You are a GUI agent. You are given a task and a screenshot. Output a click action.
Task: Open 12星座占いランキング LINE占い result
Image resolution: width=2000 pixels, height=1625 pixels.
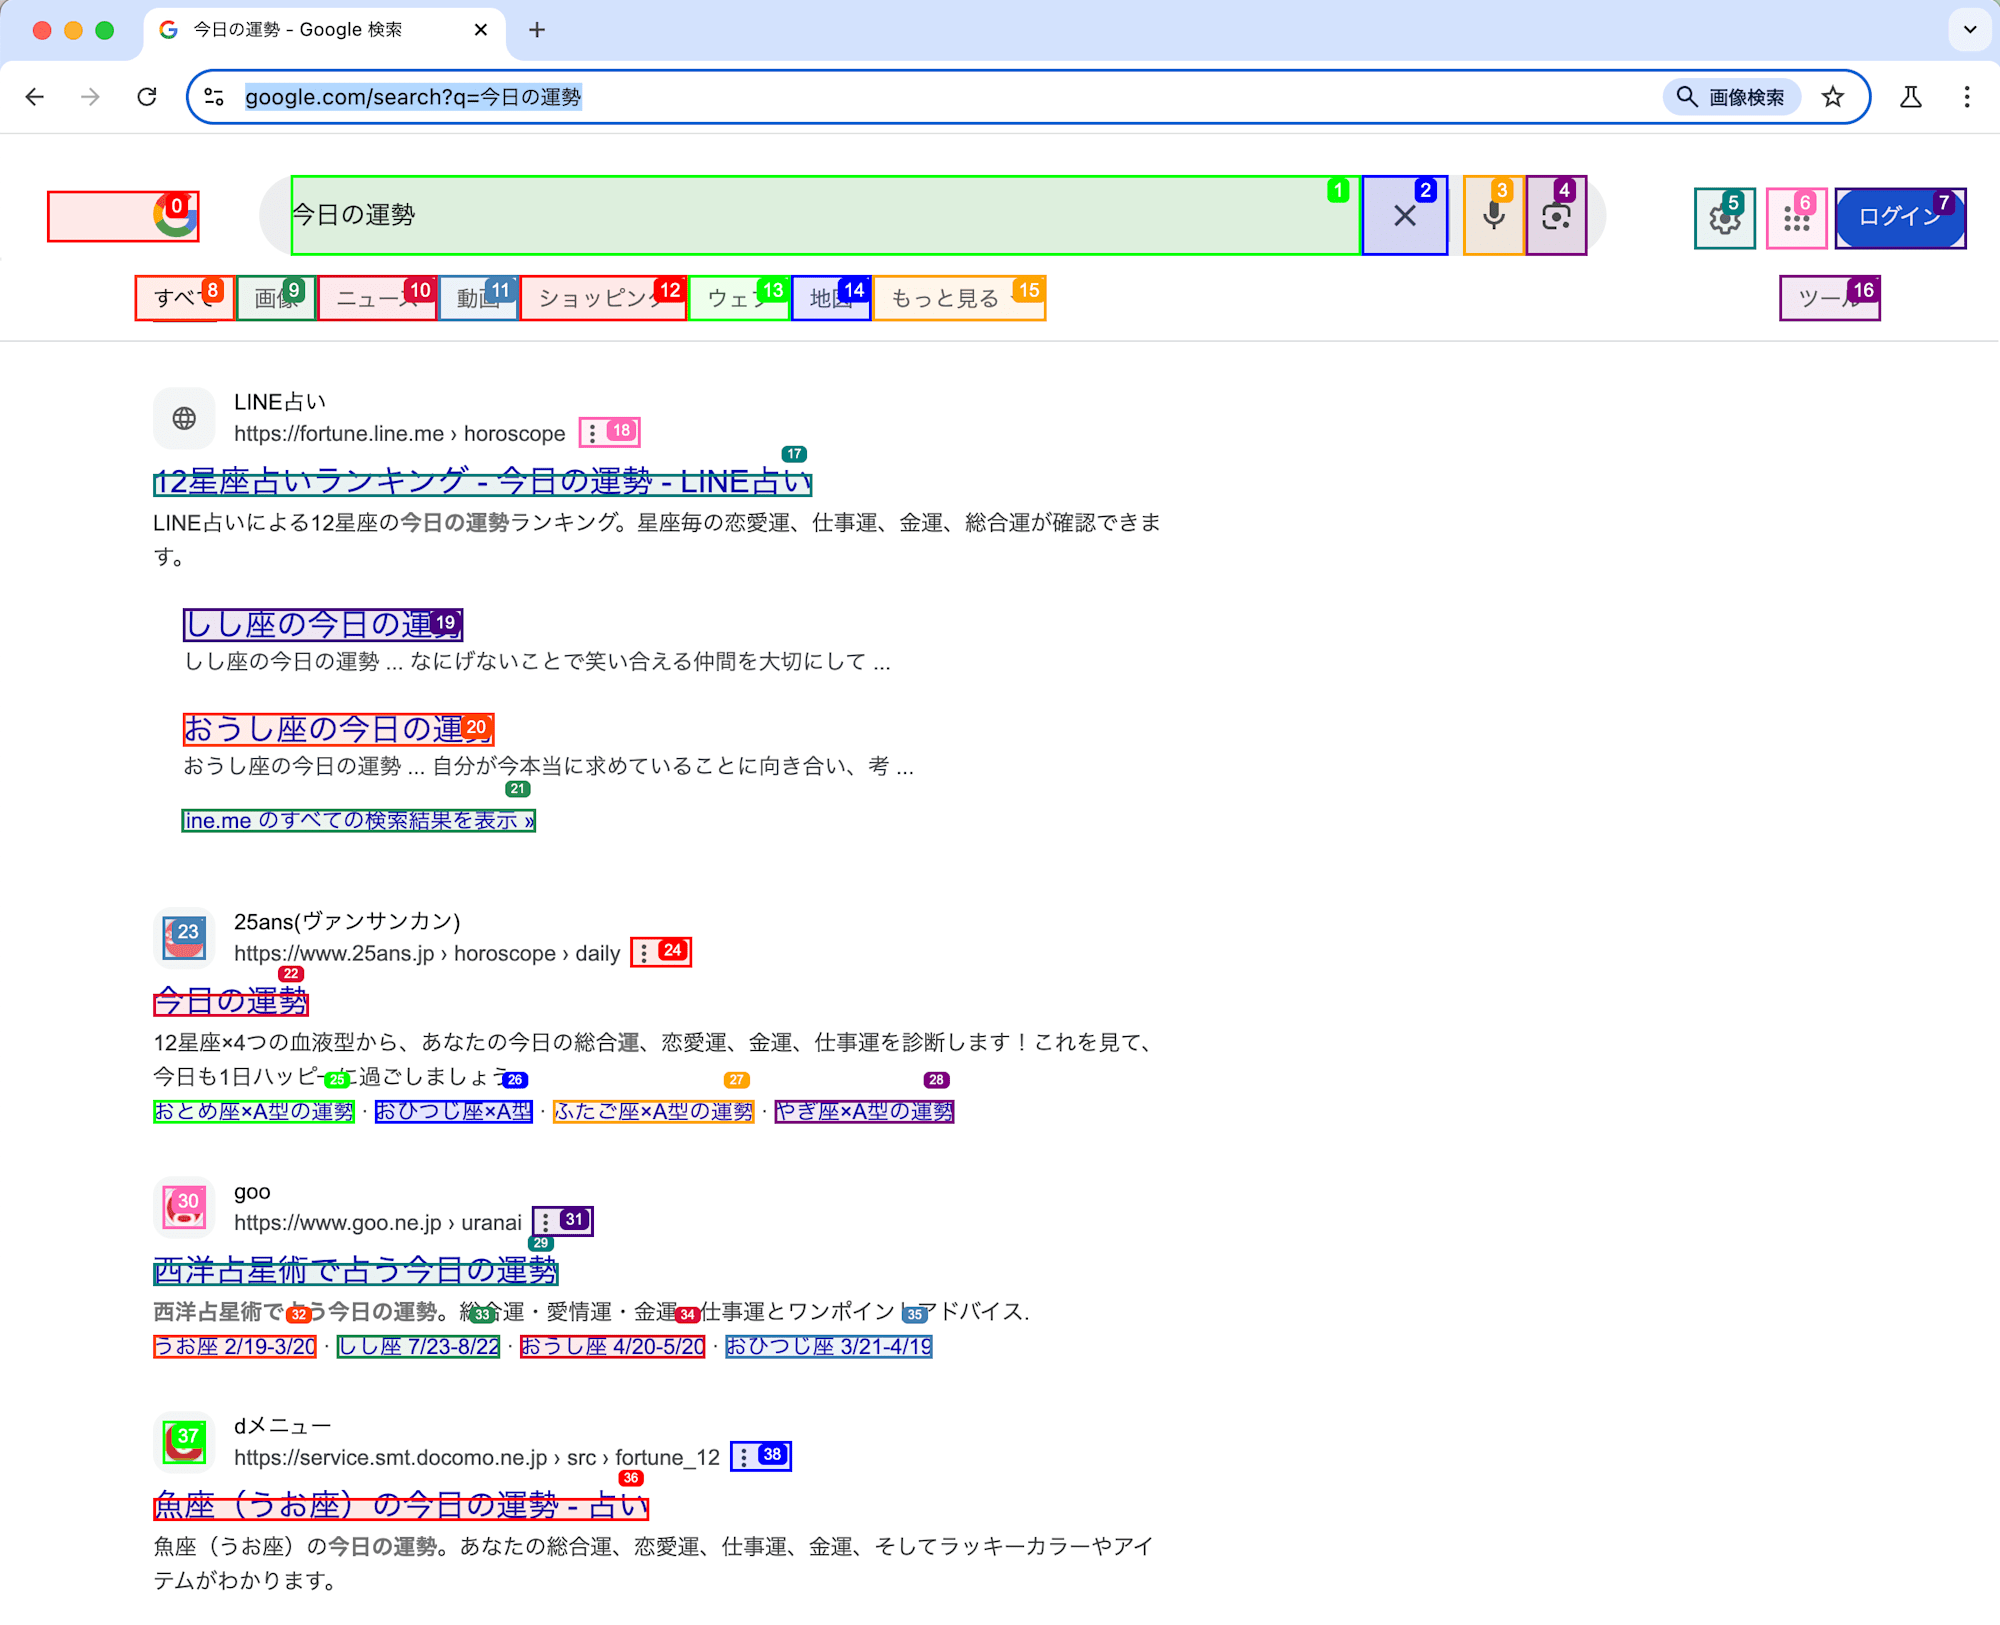(x=482, y=482)
